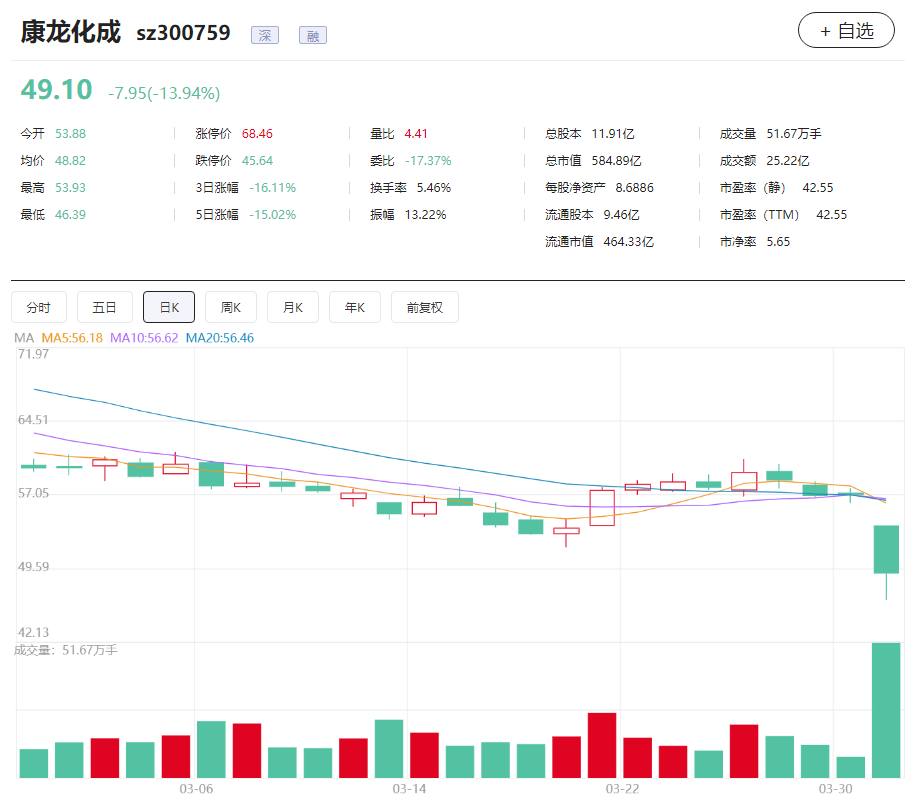
Task: Click the 成交量: 51.67万手 volume chart label
Action: pyautogui.click(x=66, y=650)
